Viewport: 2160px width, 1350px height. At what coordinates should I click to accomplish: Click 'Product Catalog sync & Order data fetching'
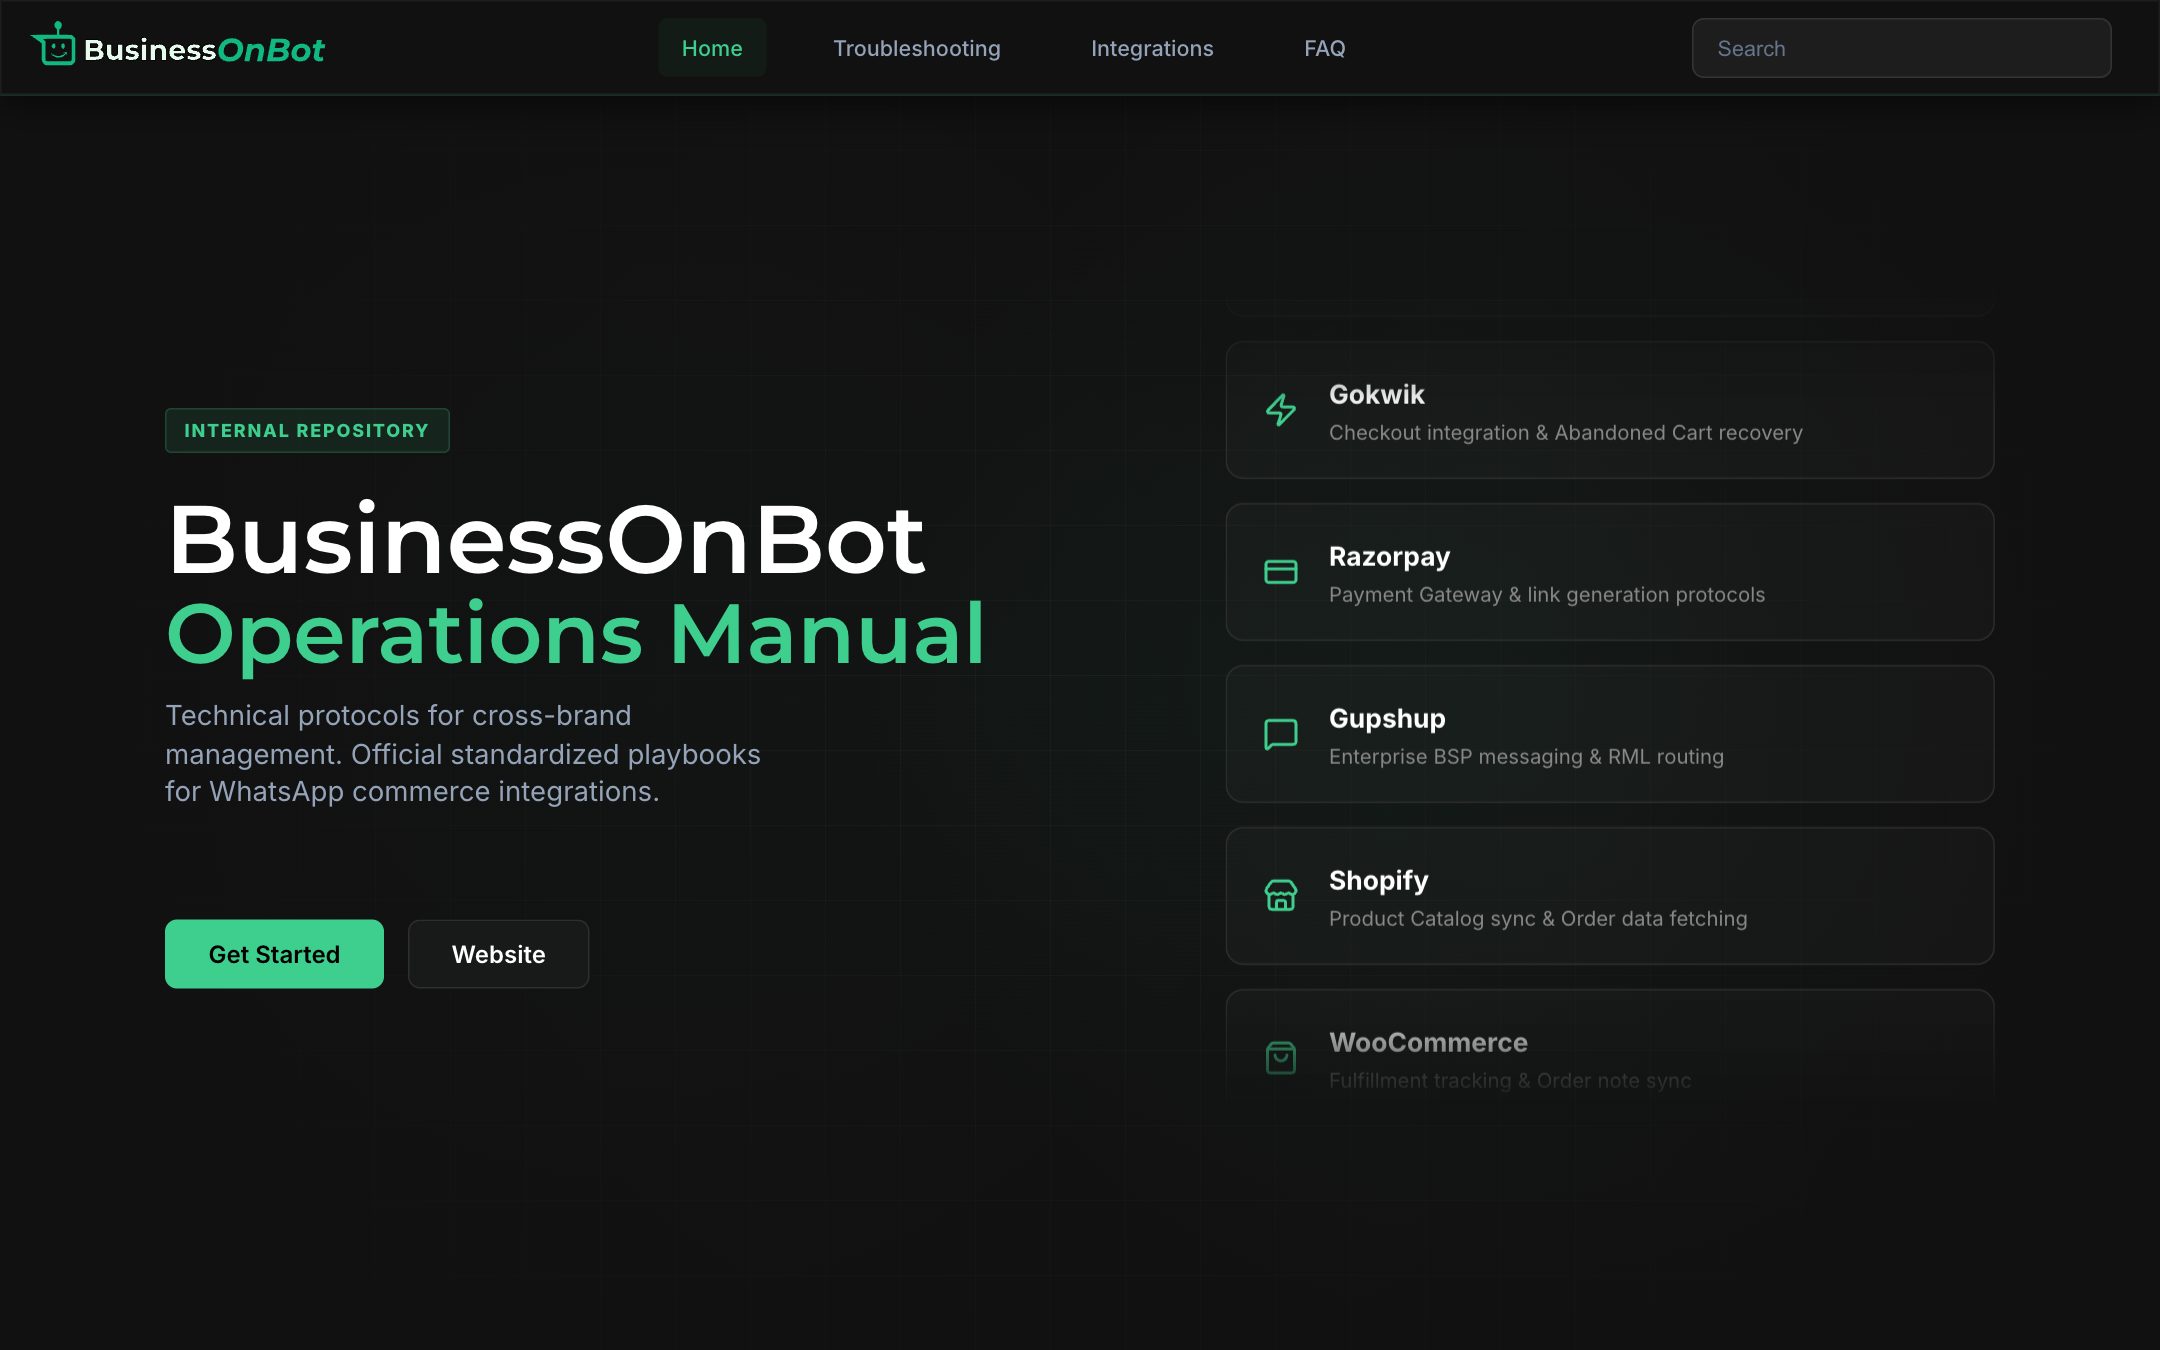[x=1538, y=919]
